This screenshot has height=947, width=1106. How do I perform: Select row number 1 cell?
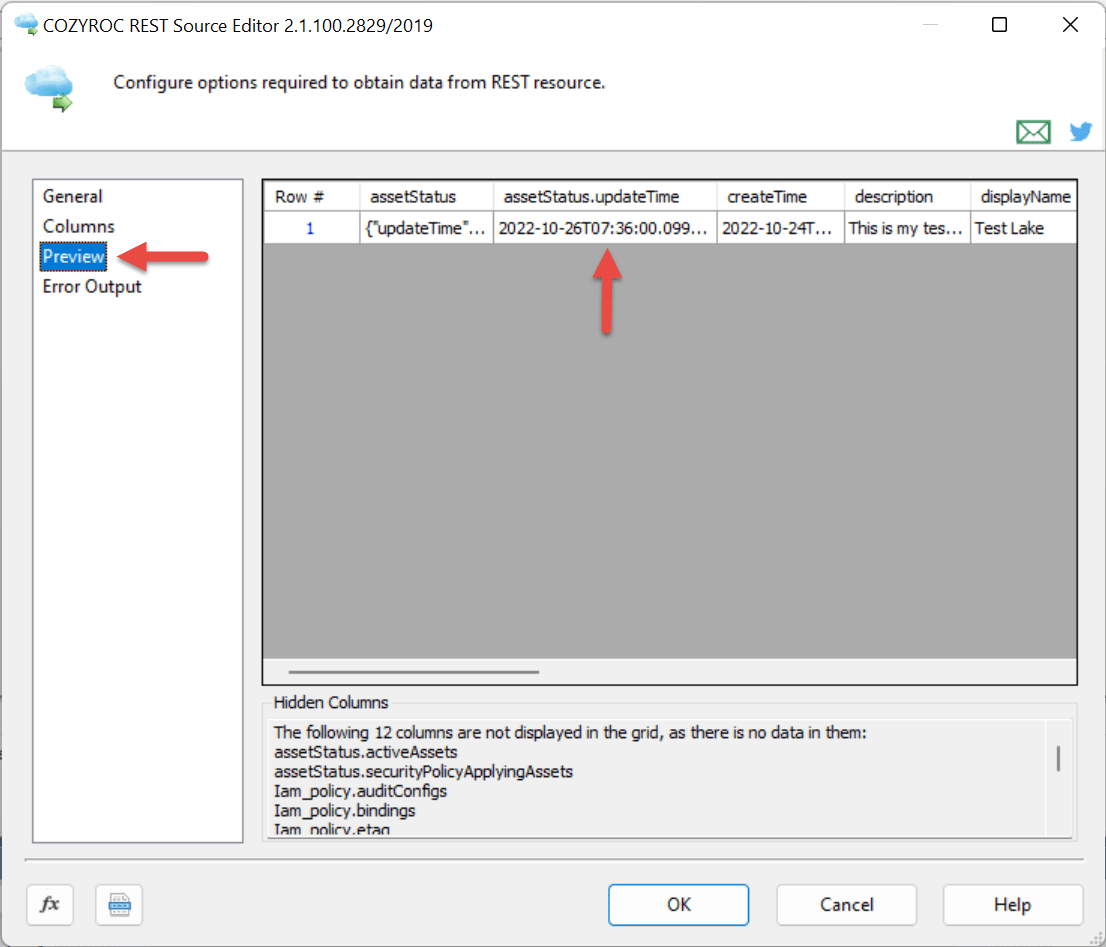(312, 228)
